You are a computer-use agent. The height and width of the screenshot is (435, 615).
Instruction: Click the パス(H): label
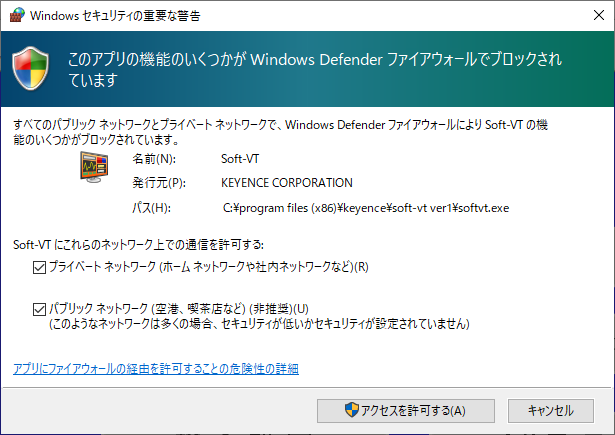[151, 208]
